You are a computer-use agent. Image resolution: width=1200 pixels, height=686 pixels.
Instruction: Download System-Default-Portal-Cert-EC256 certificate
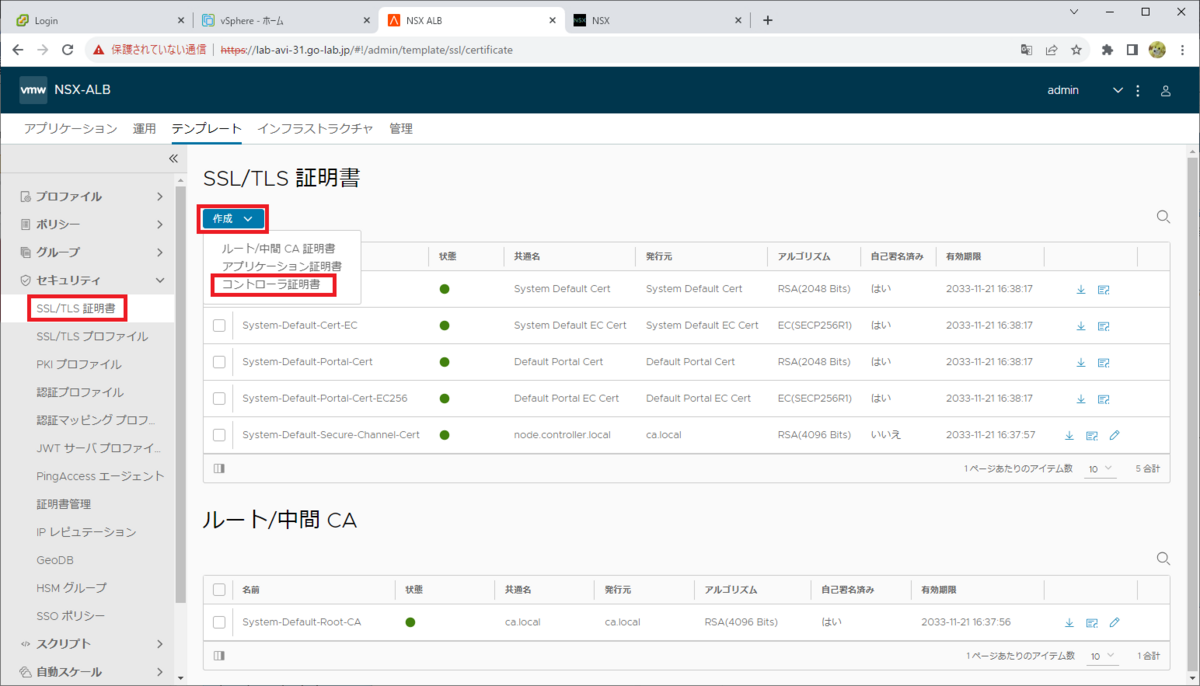(1081, 398)
